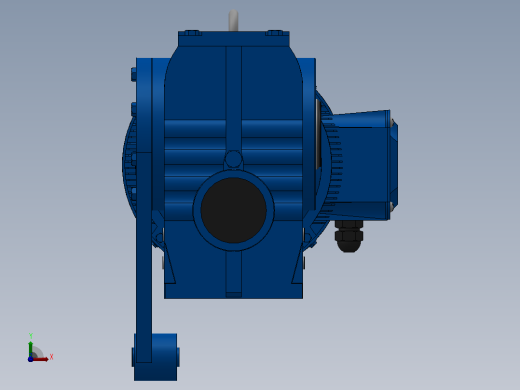
Task: Select the top cover plate of gearbox
Action: 234,39
